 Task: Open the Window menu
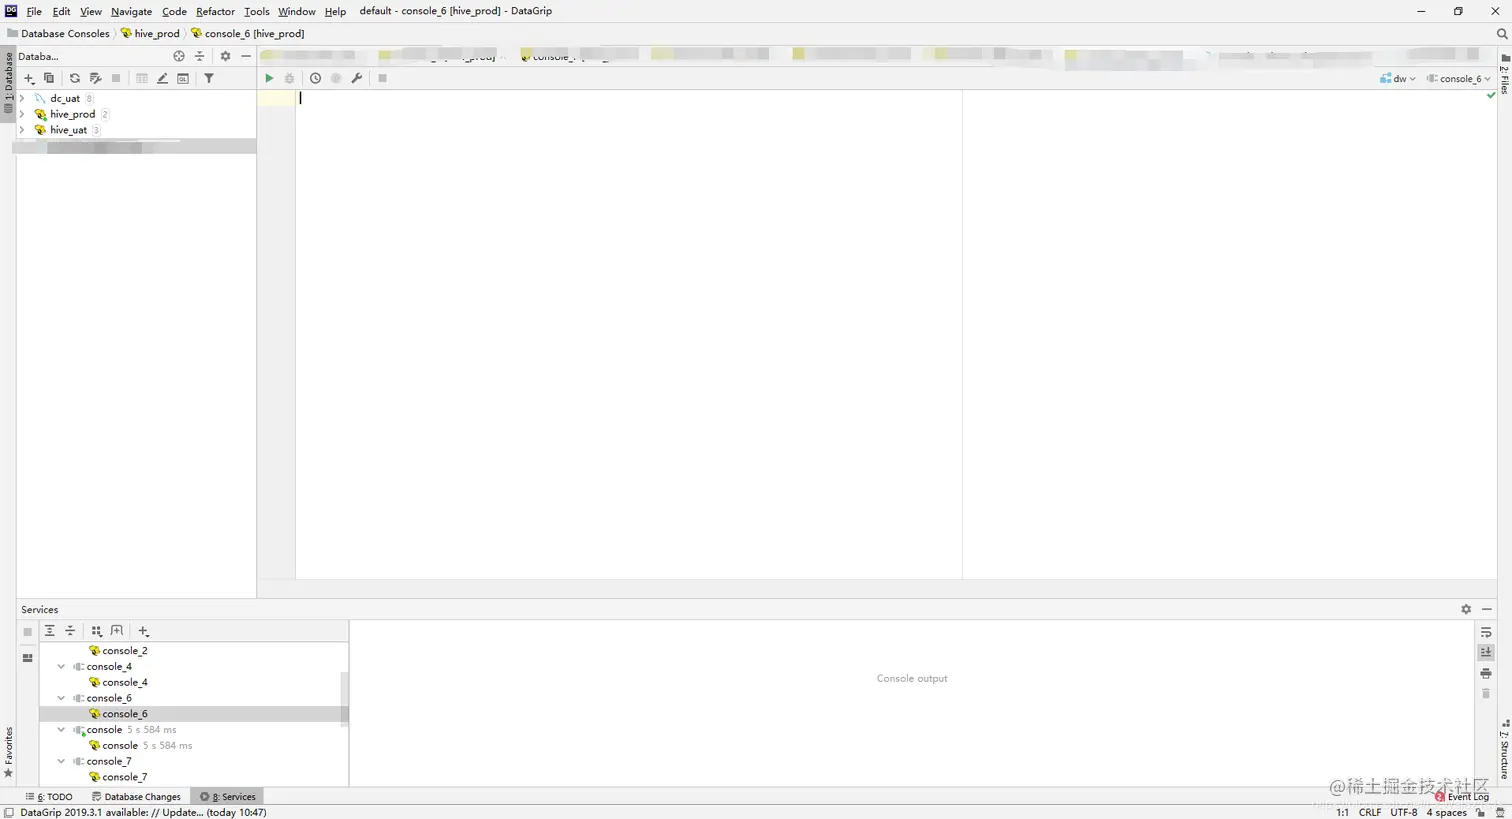tap(297, 11)
